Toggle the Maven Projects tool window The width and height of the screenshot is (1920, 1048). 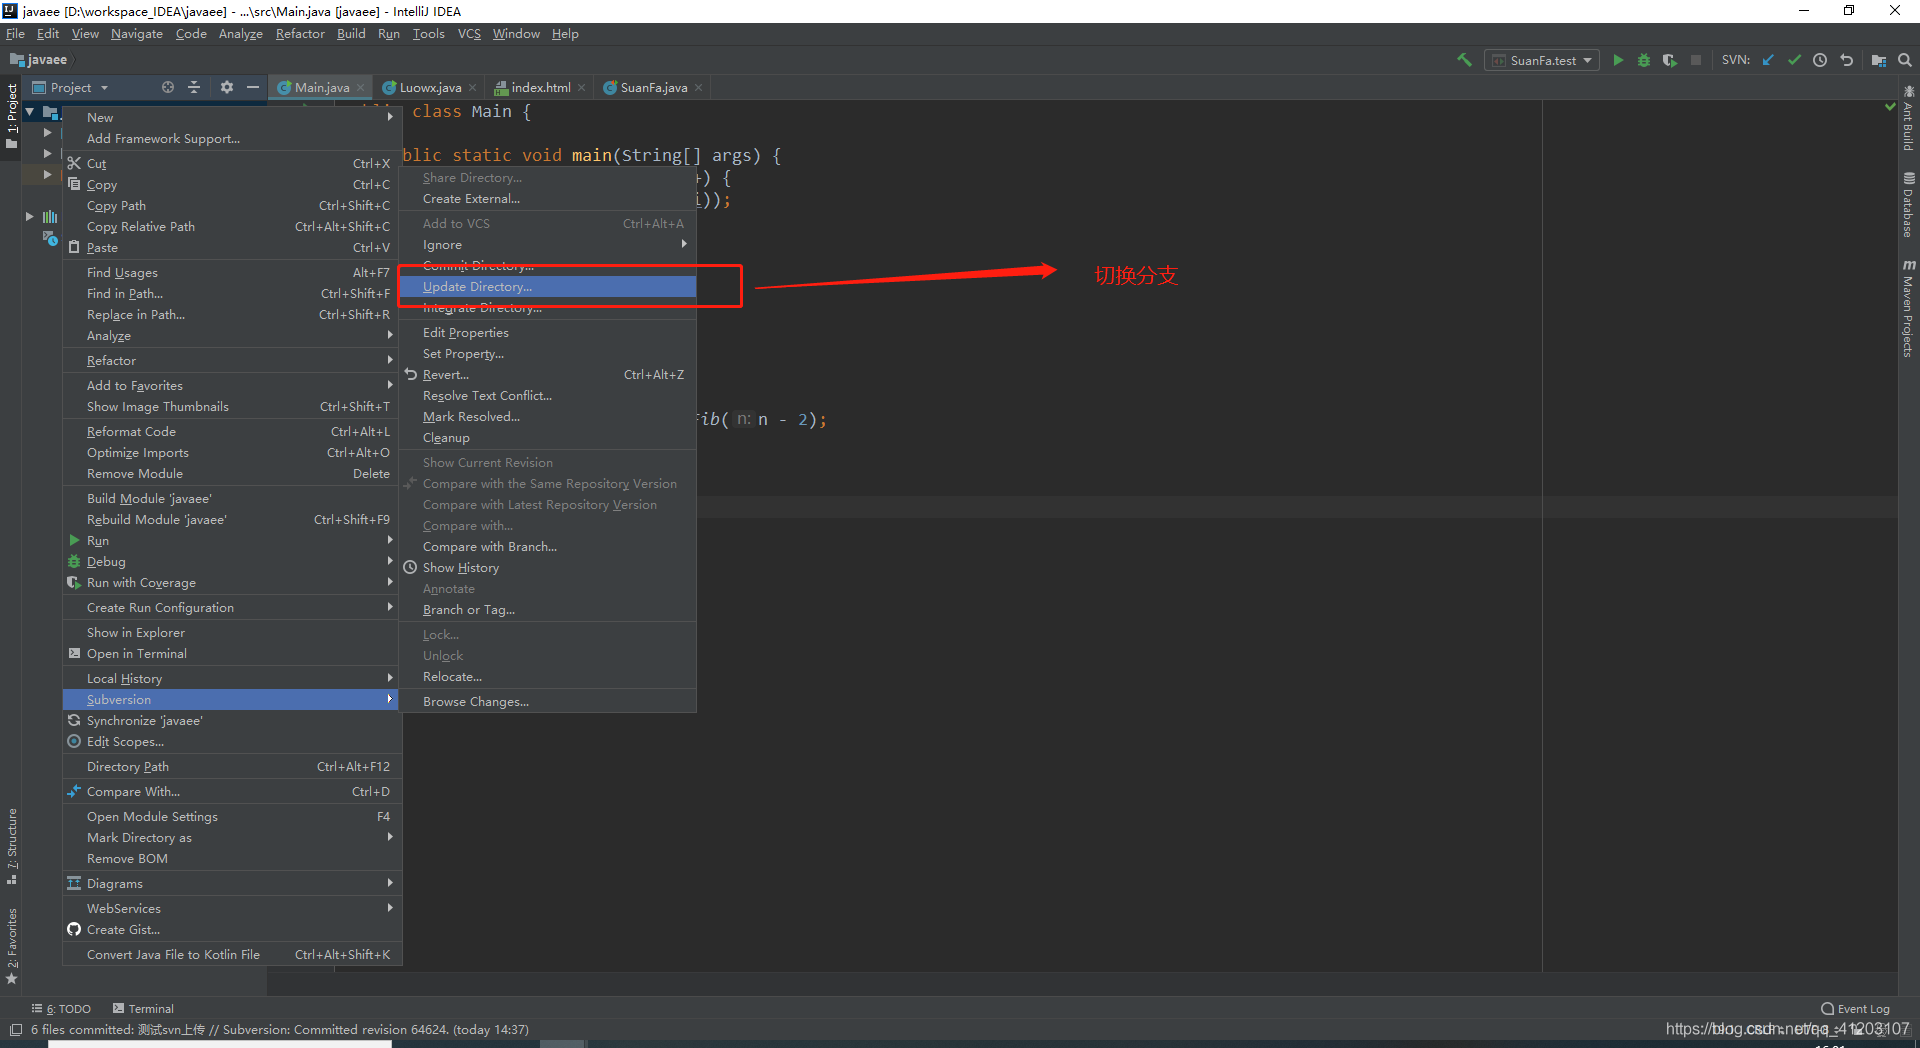click(x=1908, y=308)
